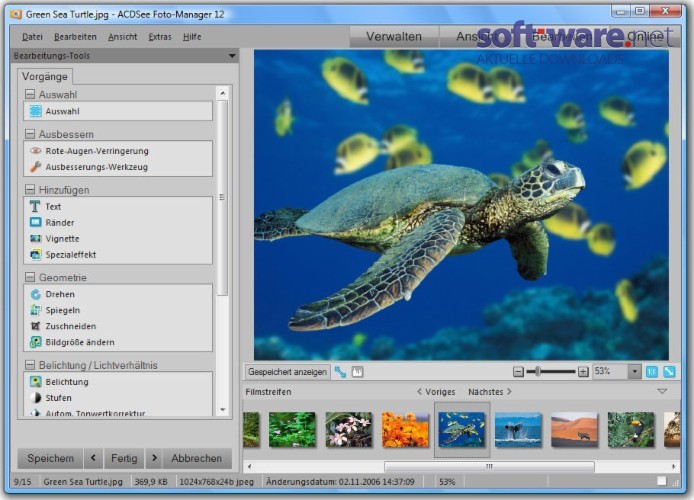Open the Bildgröße ändern icon
The width and height of the screenshot is (694, 500).
click(35, 342)
